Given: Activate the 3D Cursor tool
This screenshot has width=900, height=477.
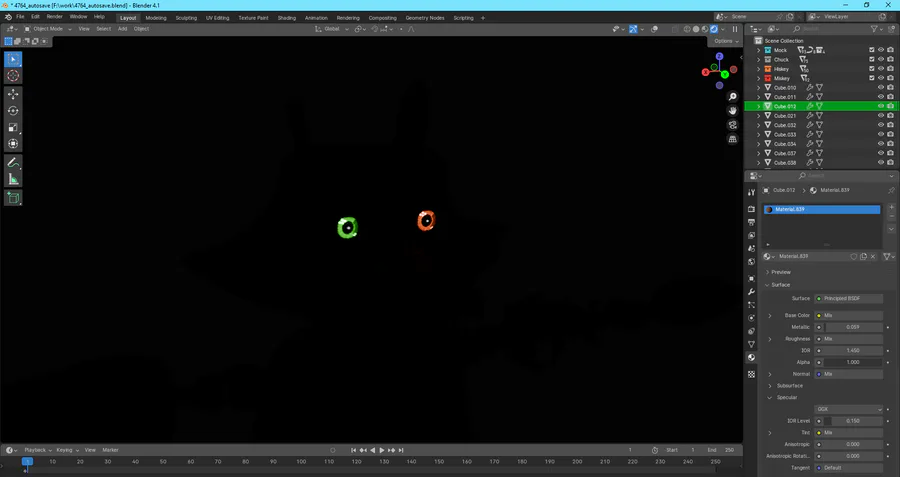Looking at the screenshot, I should click(x=13, y=76).
